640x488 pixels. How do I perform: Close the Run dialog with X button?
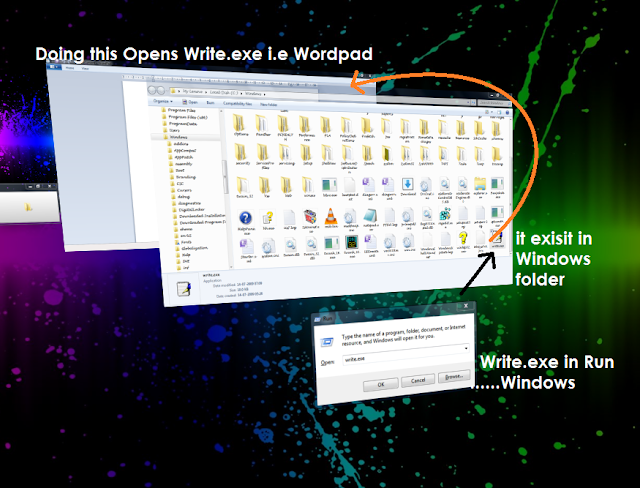pos(466,305)
